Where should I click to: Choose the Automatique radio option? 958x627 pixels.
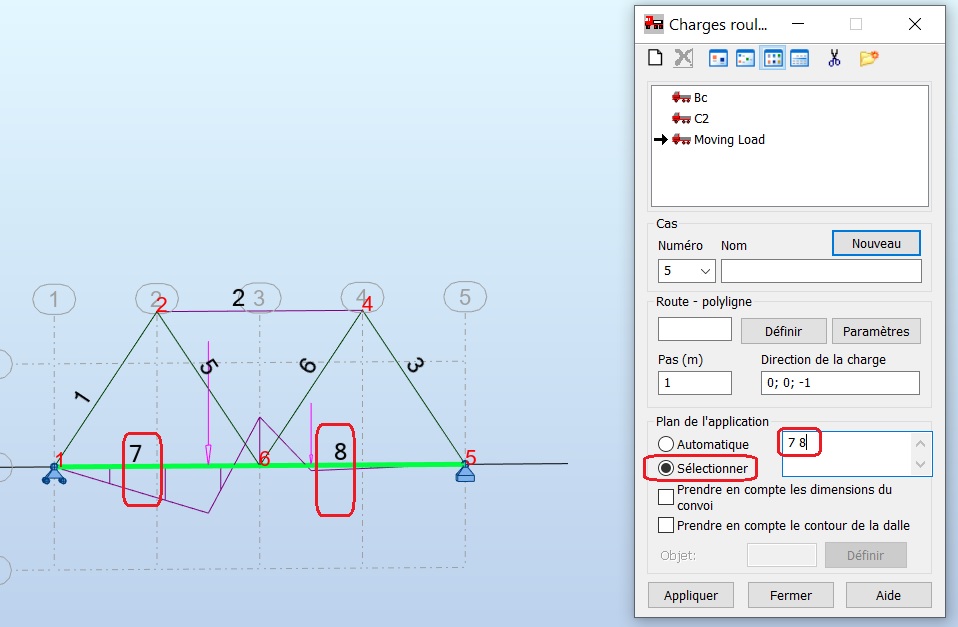point(666,444)
